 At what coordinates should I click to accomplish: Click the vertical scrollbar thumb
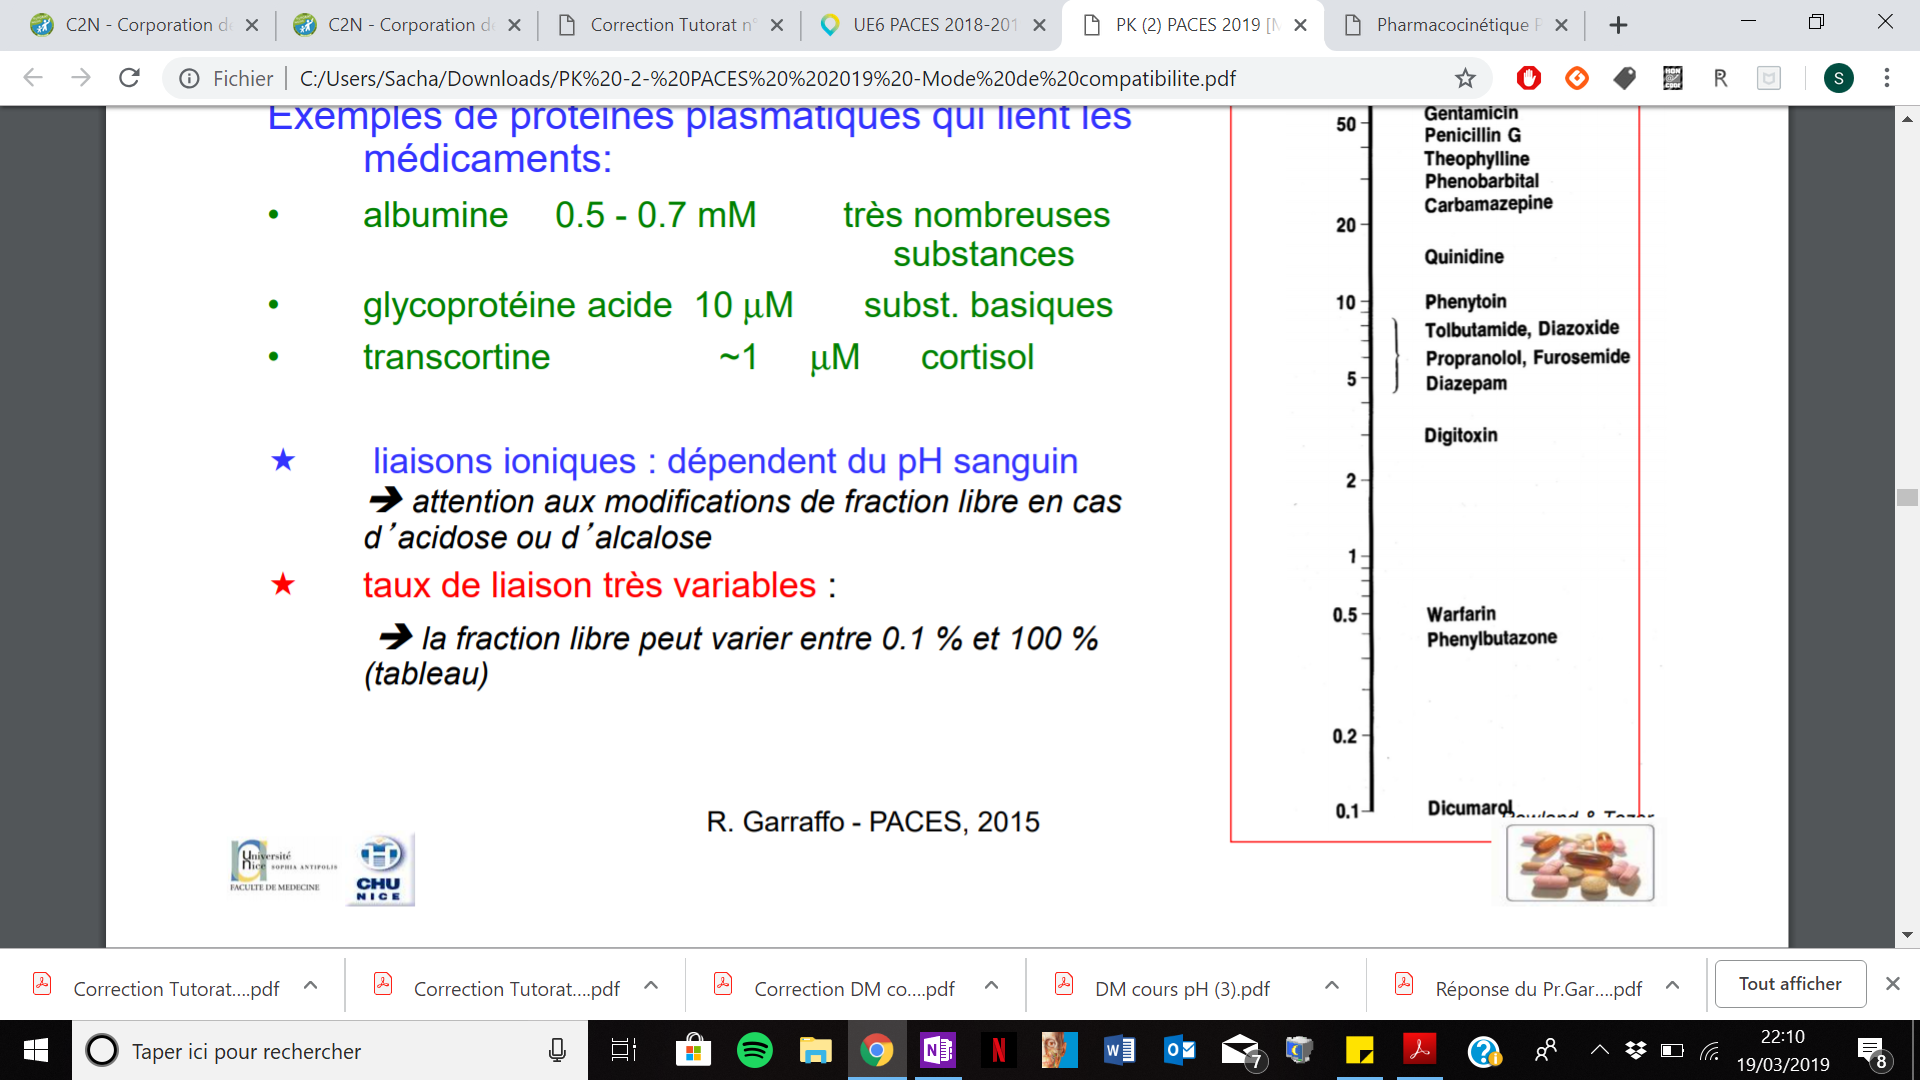(1907, 497)
